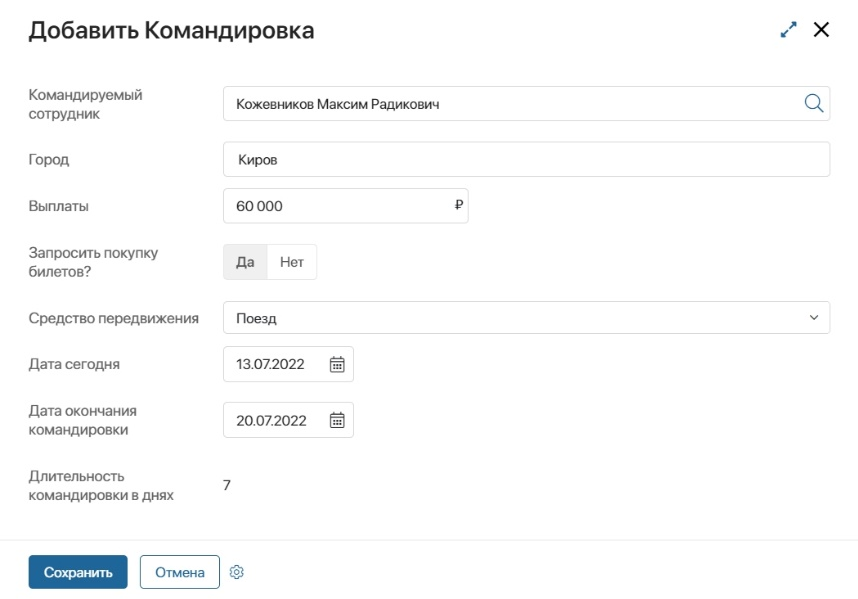Focus the Город field containing Киров

(x=526, y=159)
